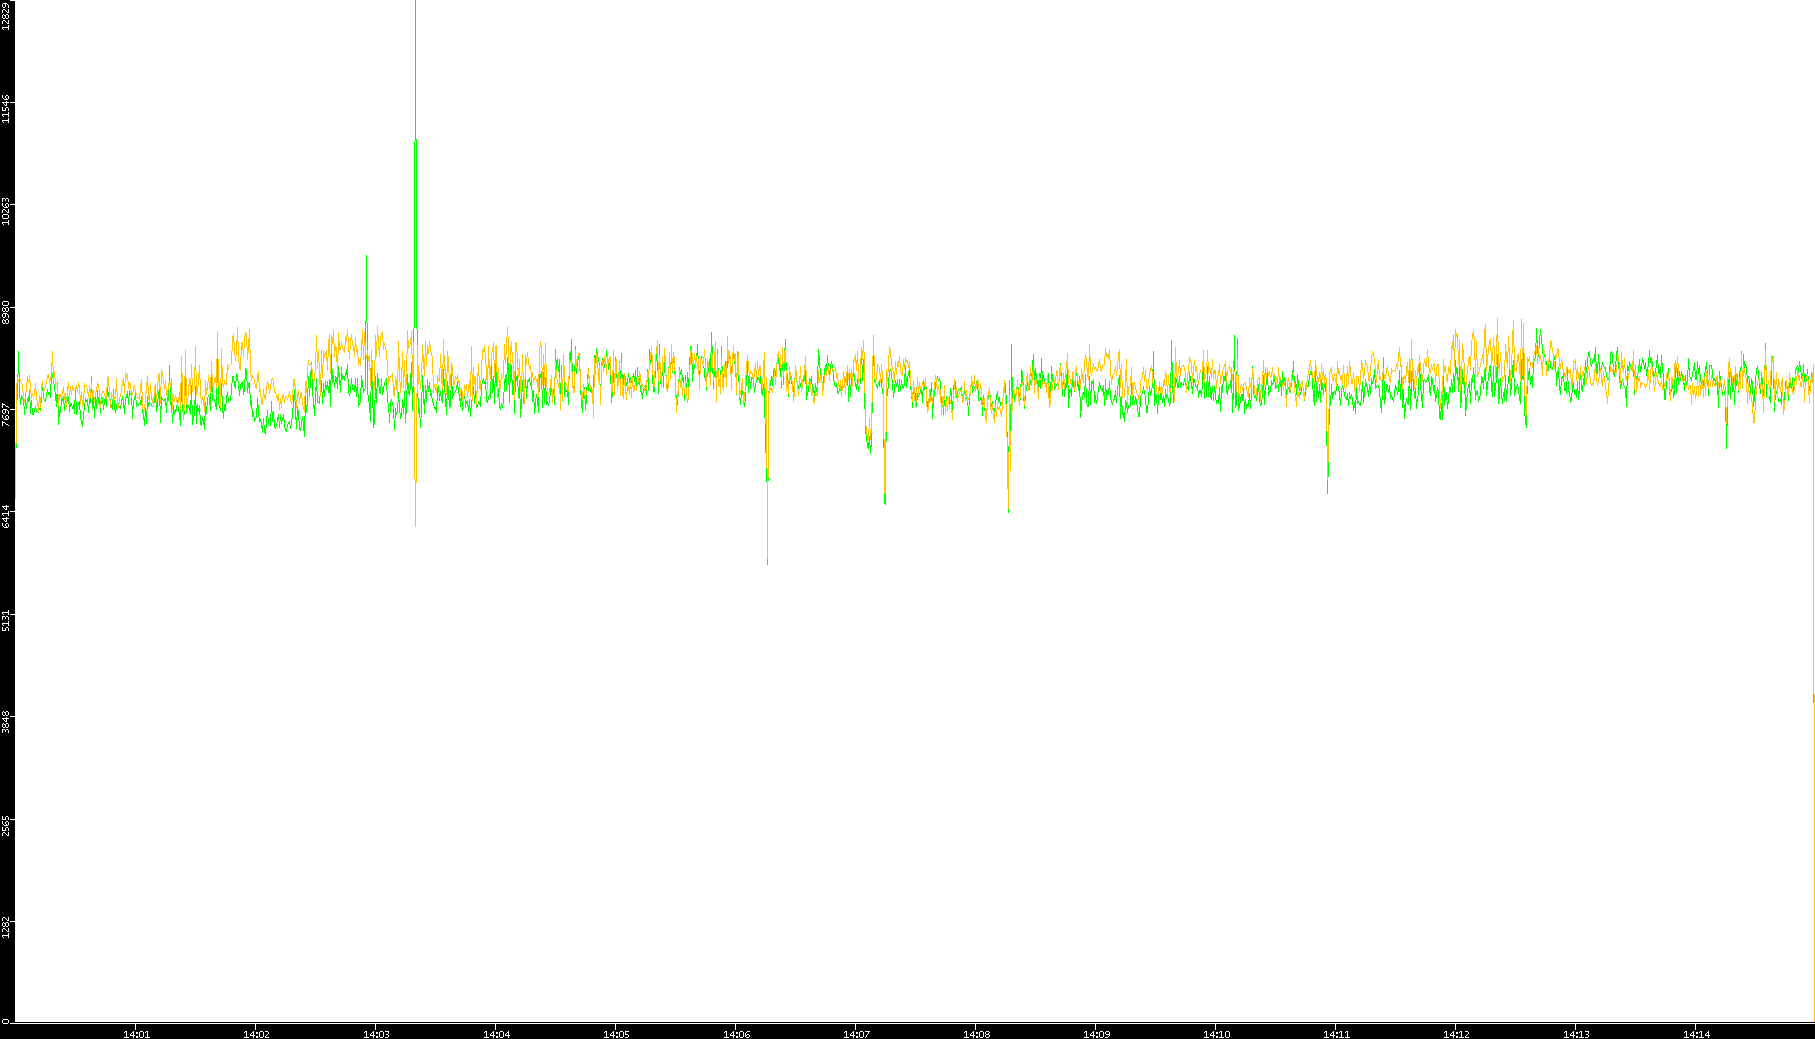The height and width of the screenshot is (1039, 1815).
Task: Select the 6414 vertical axis label
Action: click(6, 517)
